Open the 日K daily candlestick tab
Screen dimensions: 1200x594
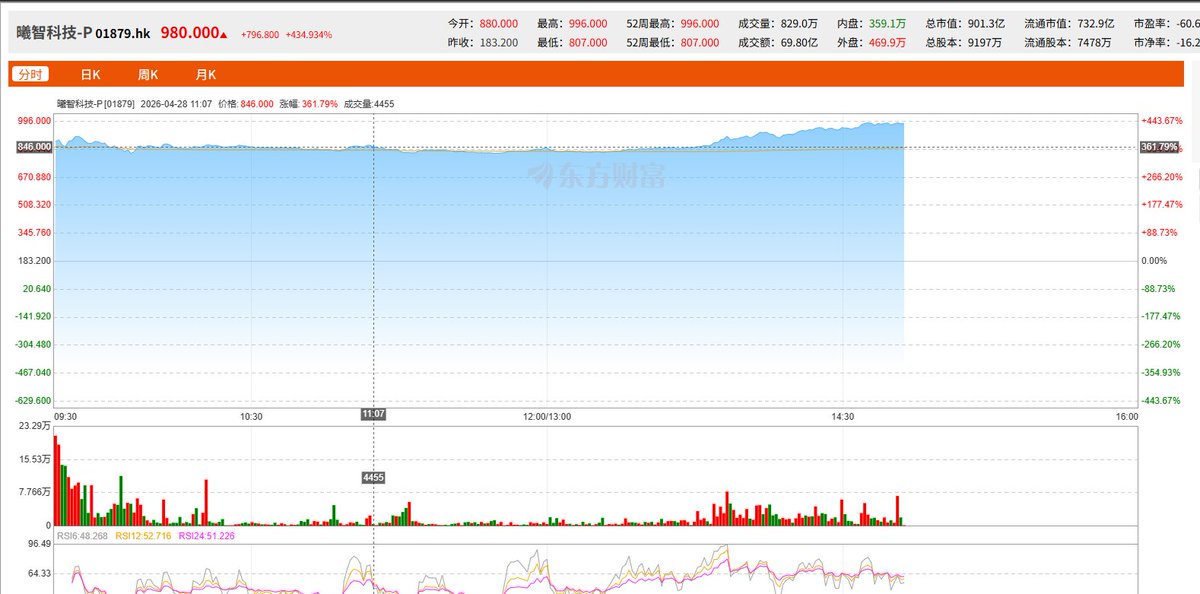[x=91, y=75]
